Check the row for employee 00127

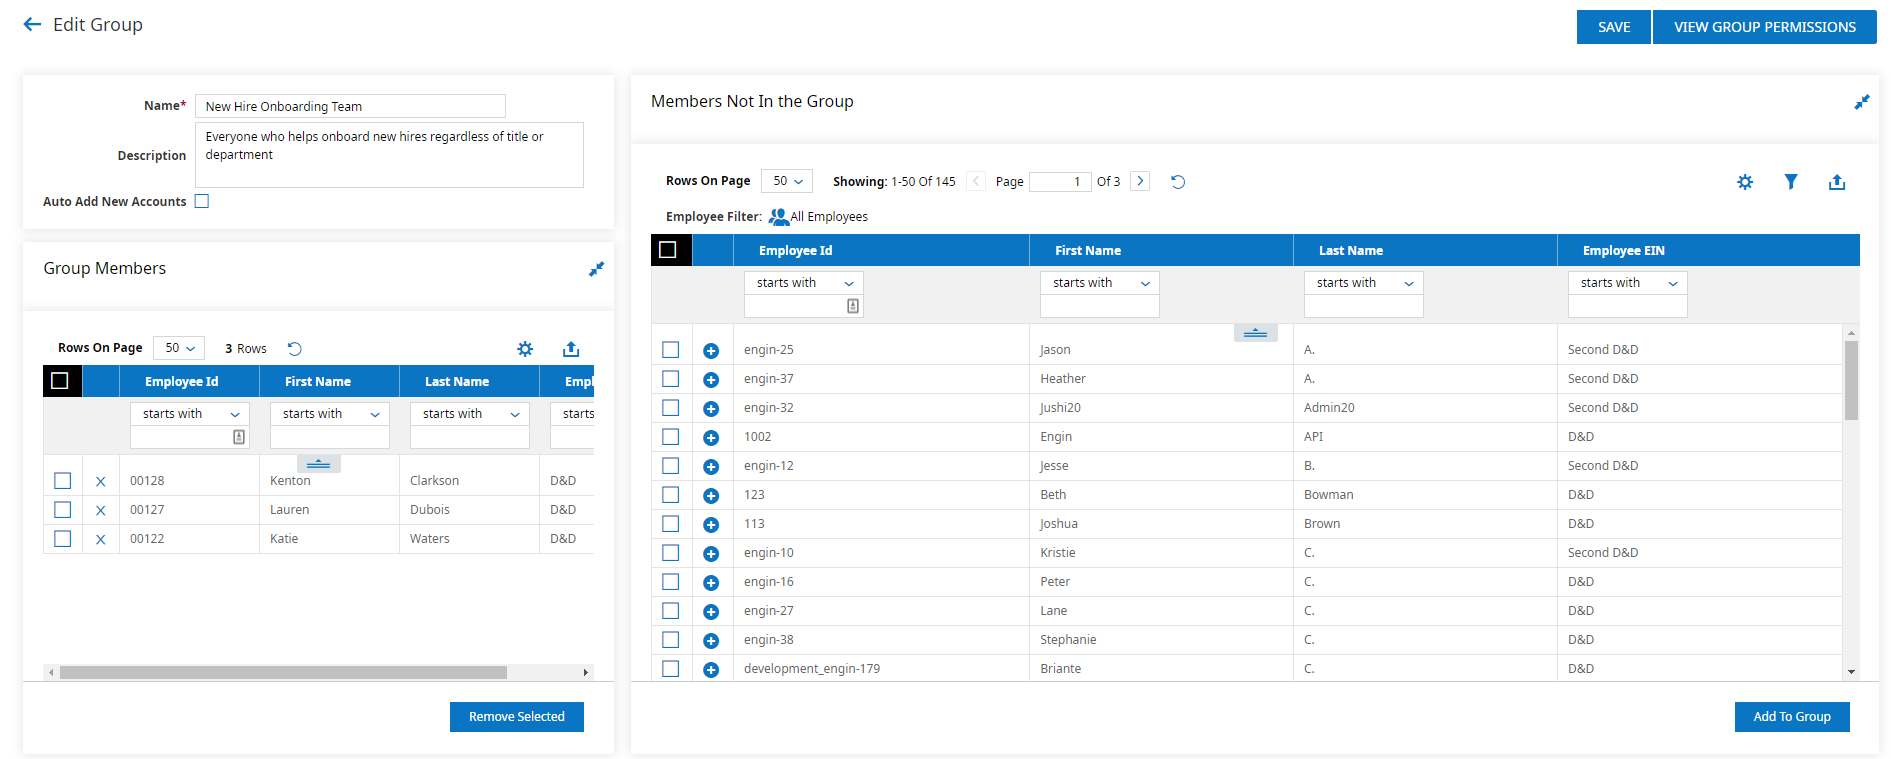tap(63, 509)
